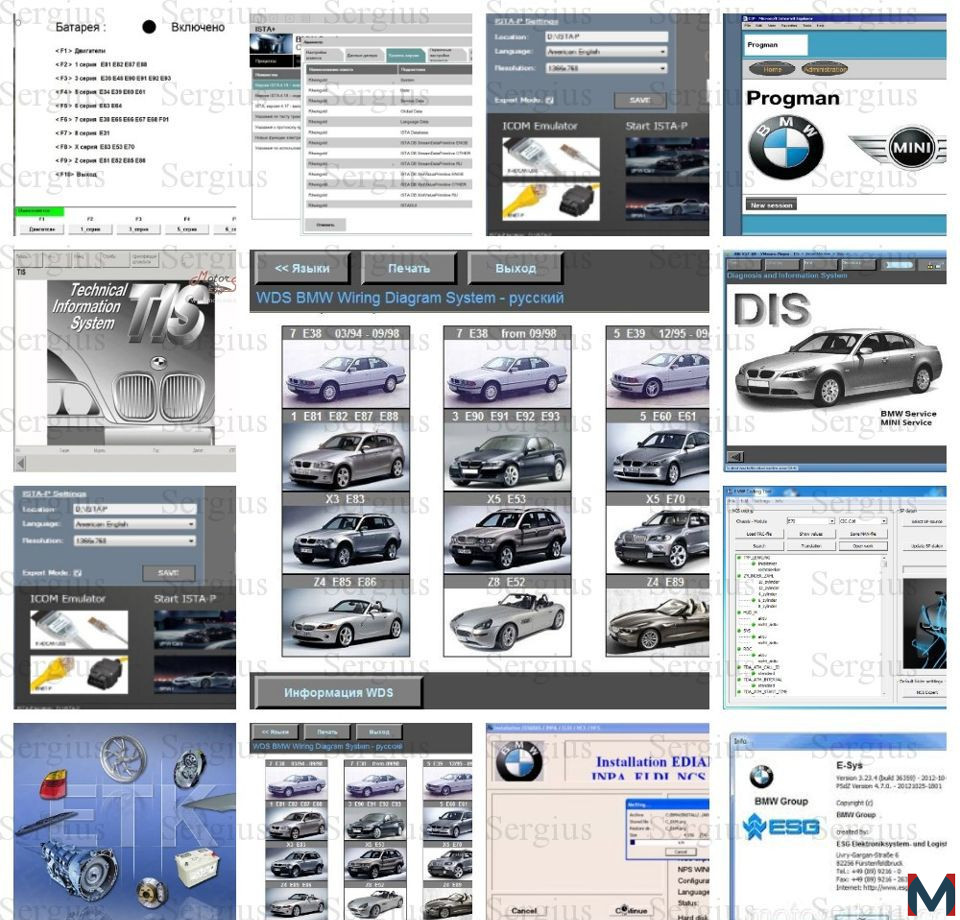Image resolution: width=960 pixels, height=920 pixels.
Task: Click SAVE in ISTA-P panel below TIS
Action: [x=168, y=573]
